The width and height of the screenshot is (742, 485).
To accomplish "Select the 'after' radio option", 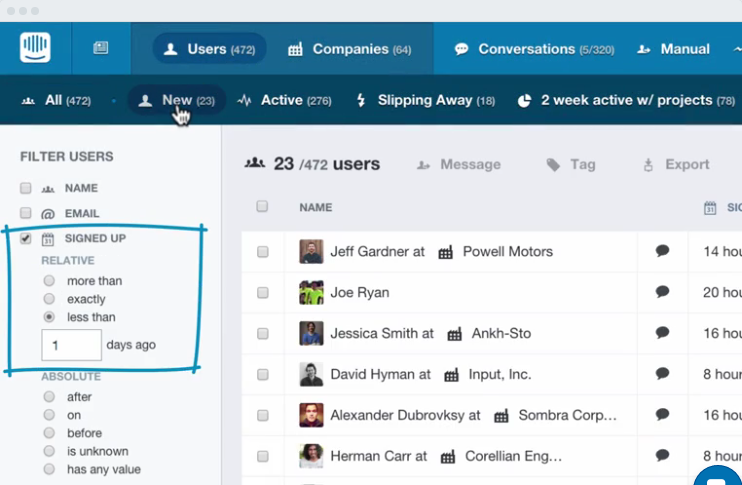I will click(x=49, y=397).
